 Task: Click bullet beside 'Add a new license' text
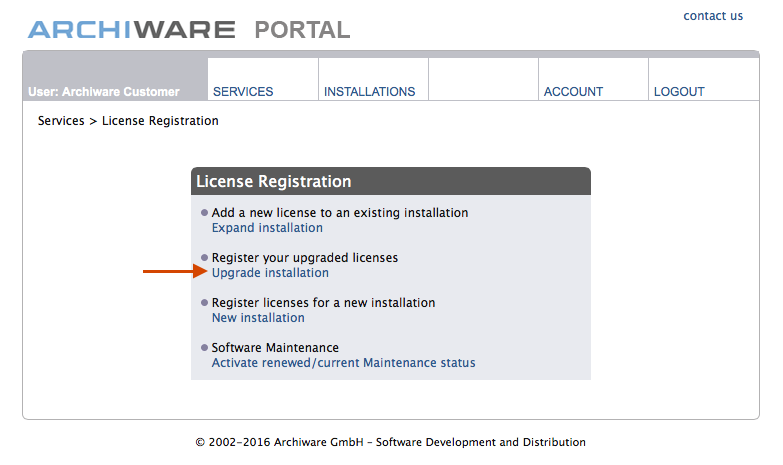pos(205,213)
